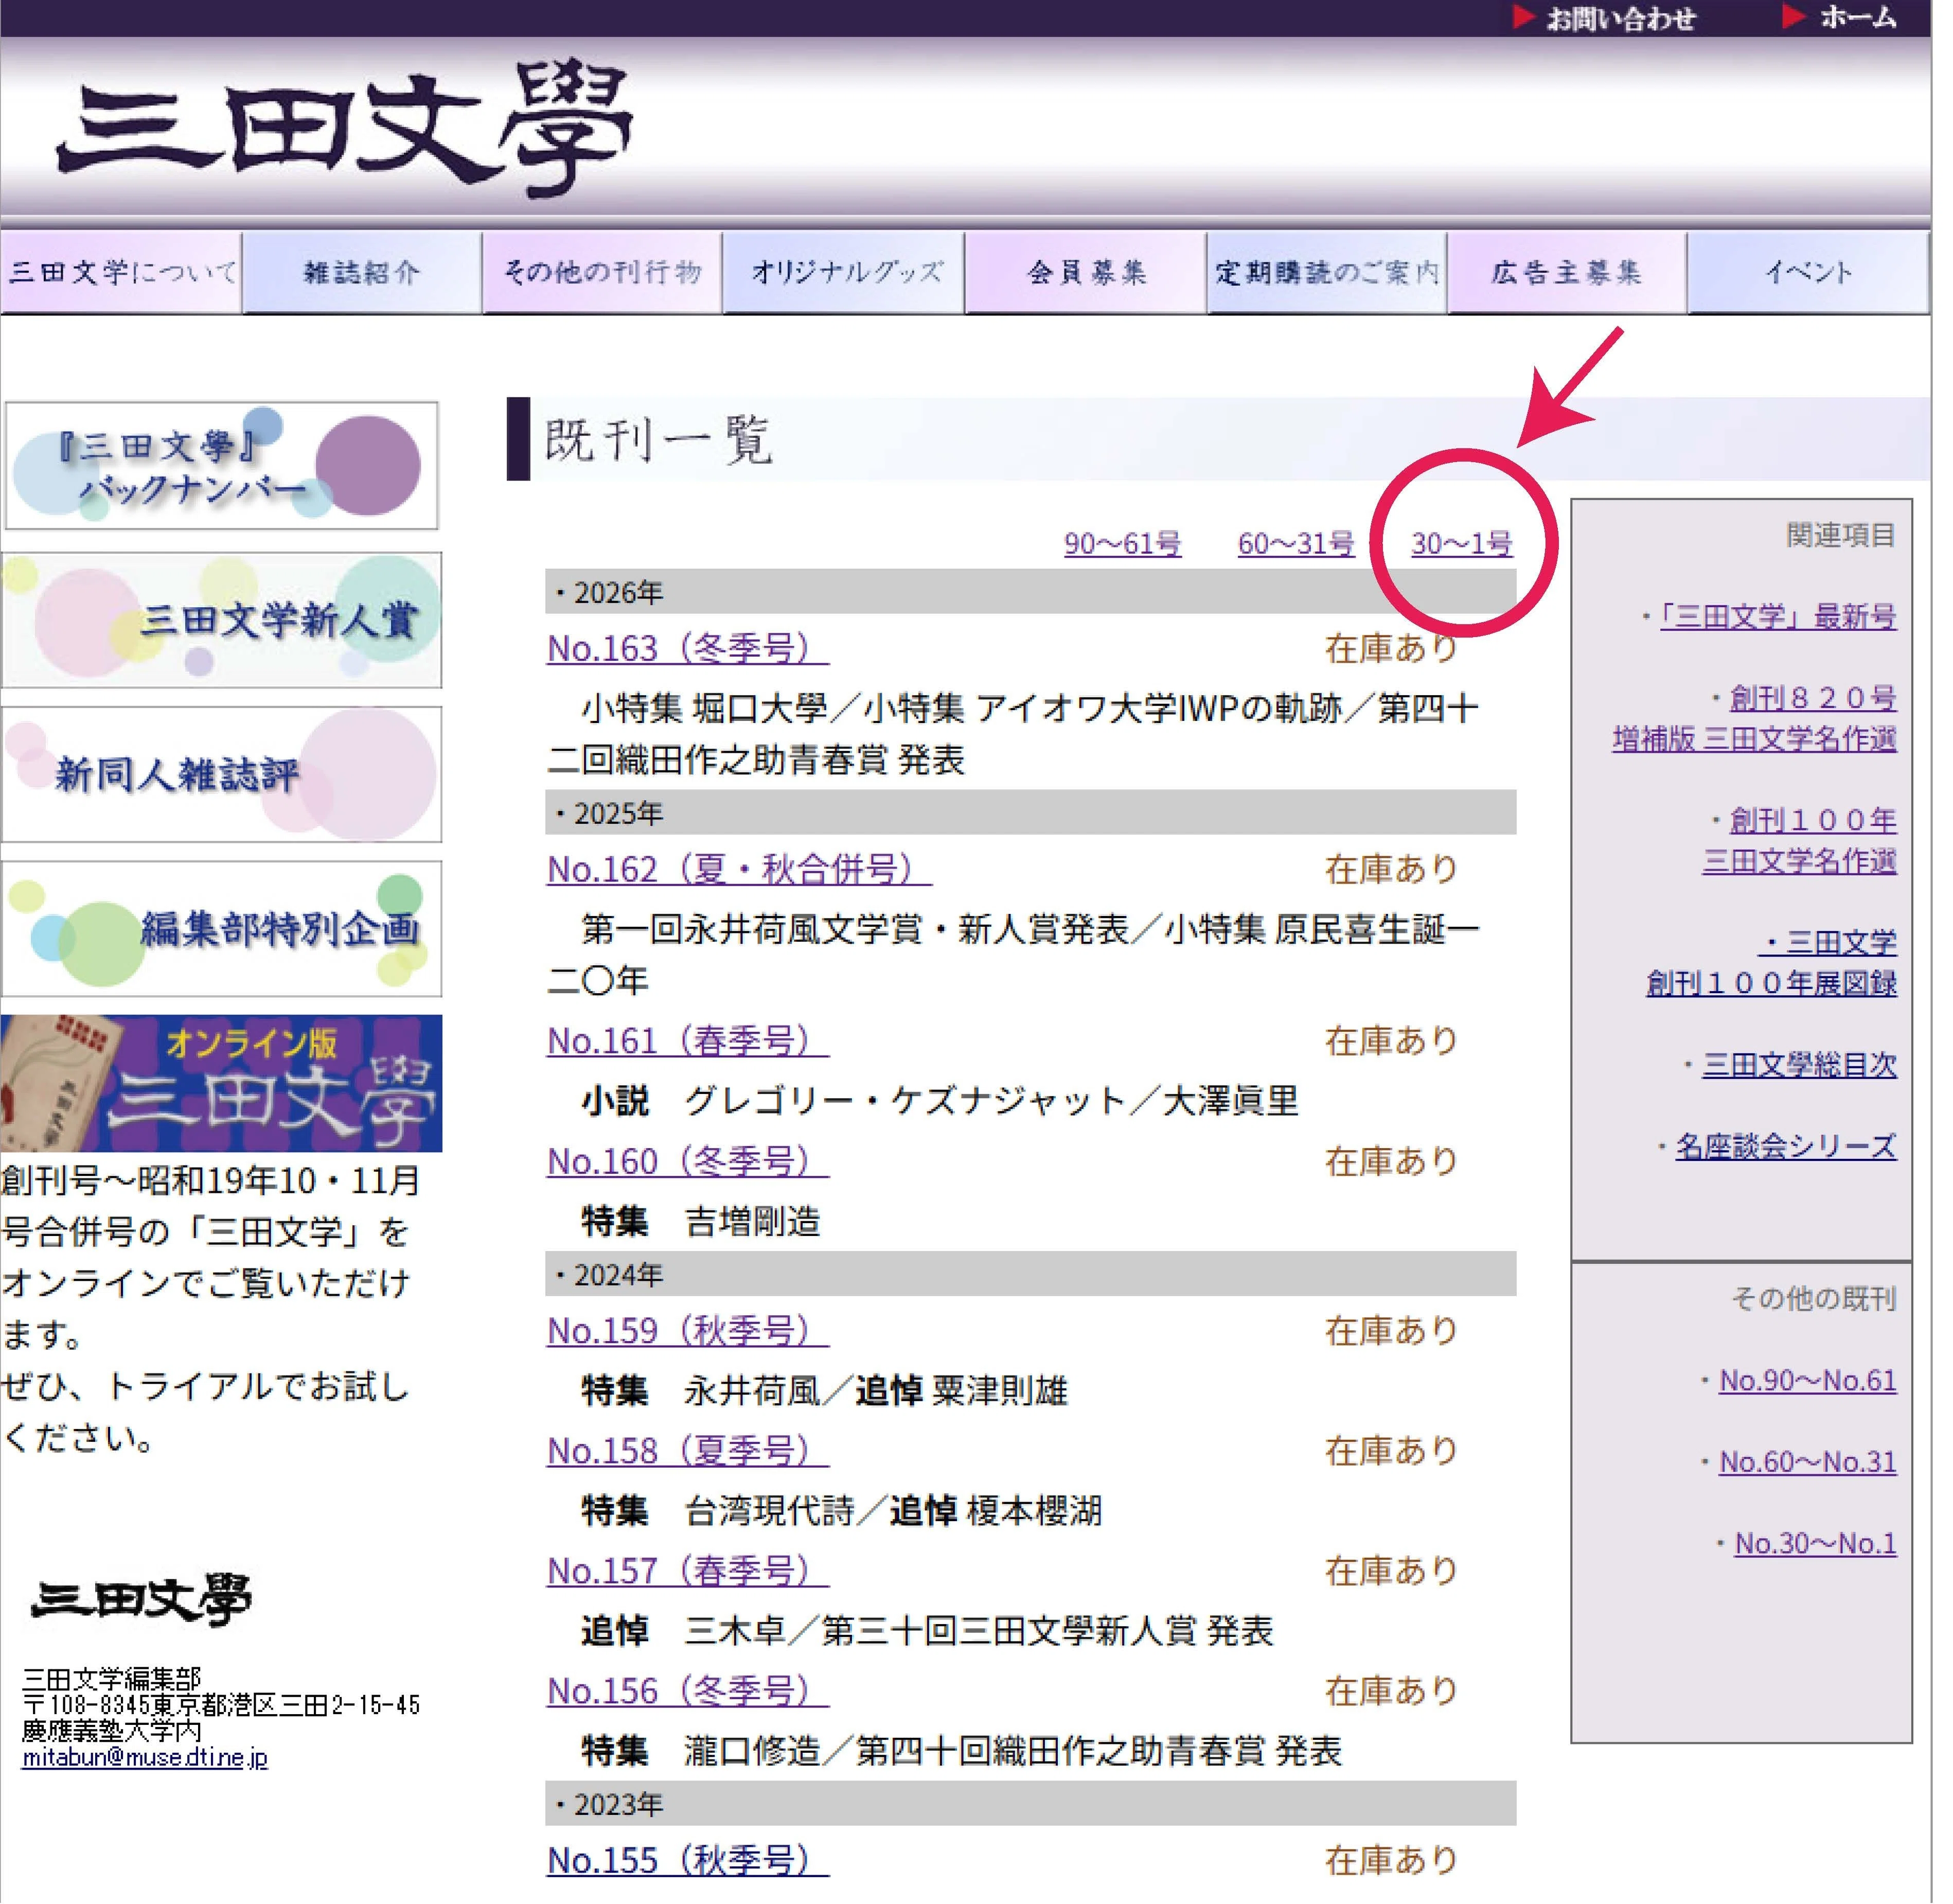The width and height of the screenshot is (1953, 1904).
Task: Click the 特集 吉増剛造 description text
Action: [x=701, y=1221]
